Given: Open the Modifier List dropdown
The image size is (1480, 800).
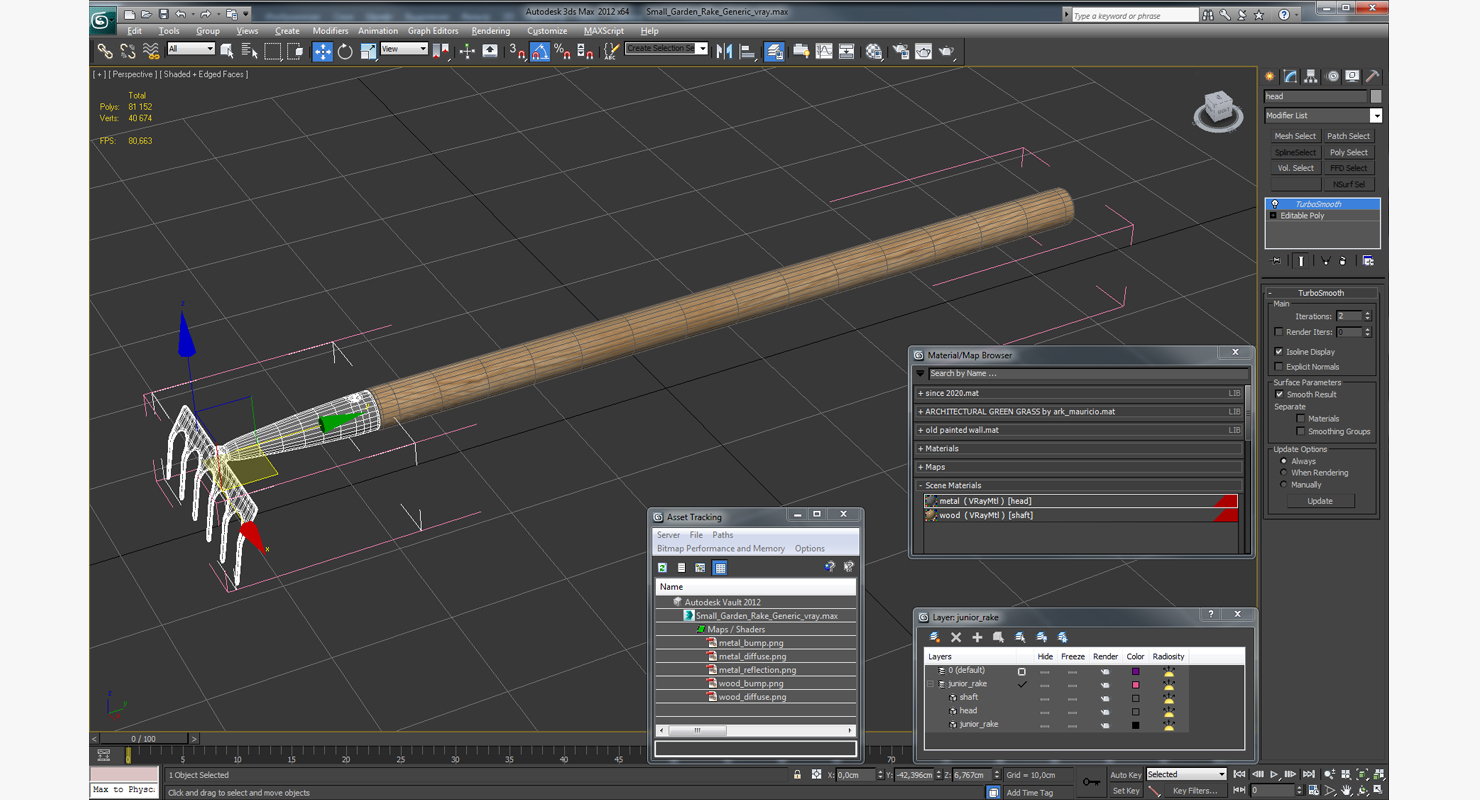Looking at the screenshot, I should tap(1323, 116).
